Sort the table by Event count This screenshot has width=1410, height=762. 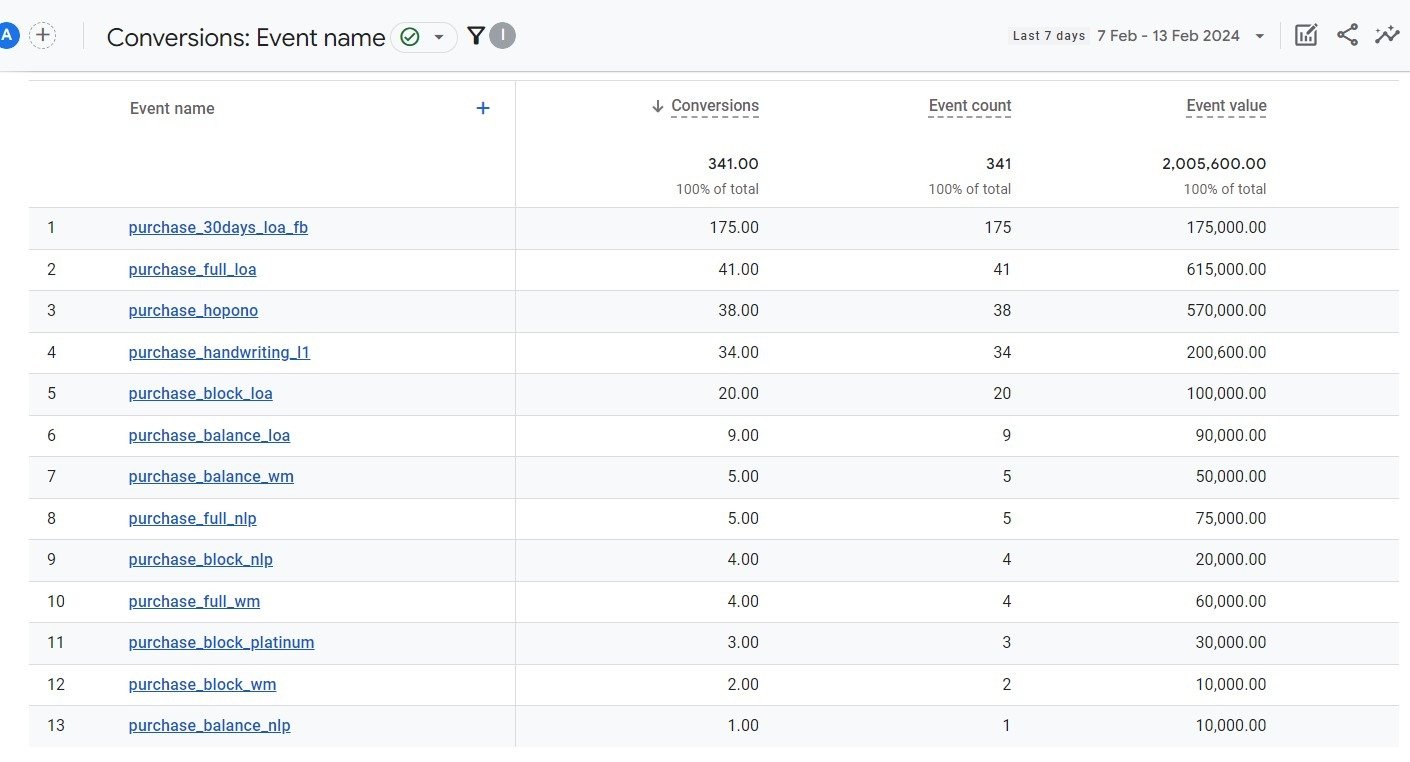click(968, 105)
